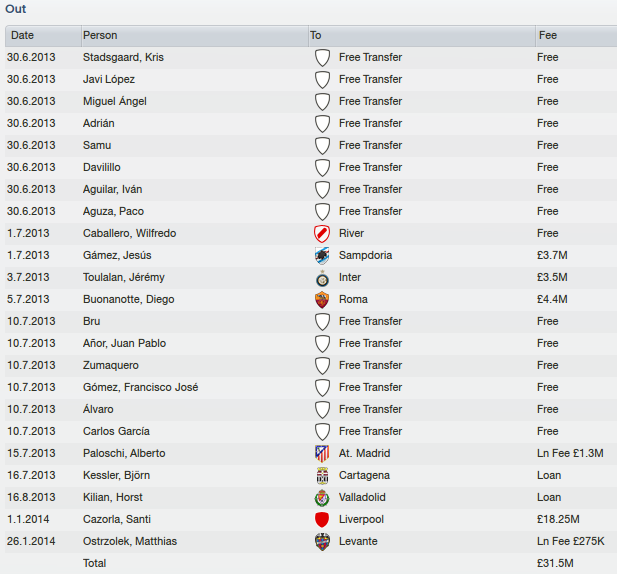The height and width of the screenshot is (574, 617).
Task: Sort by the To column header
Action: point(422,36)
